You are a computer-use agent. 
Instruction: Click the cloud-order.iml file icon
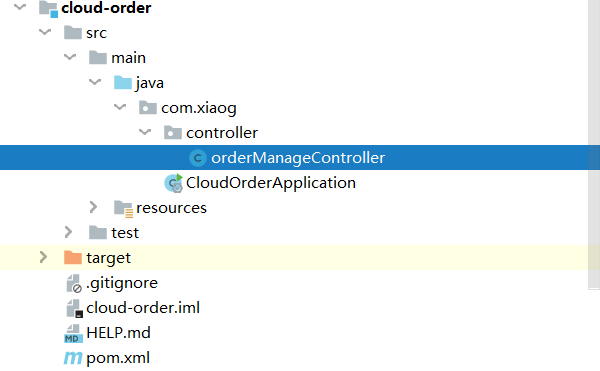click(74, 308)
